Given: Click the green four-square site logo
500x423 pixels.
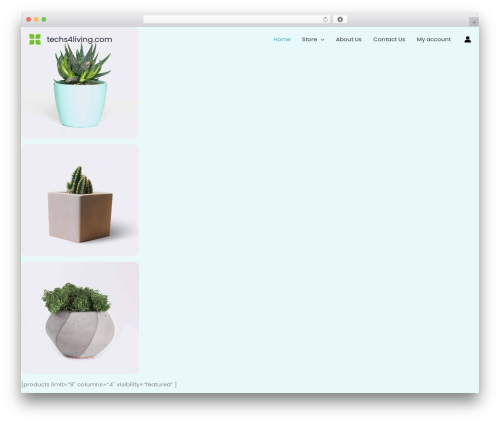Looking at the screenshot, I should tap(35, 39).
